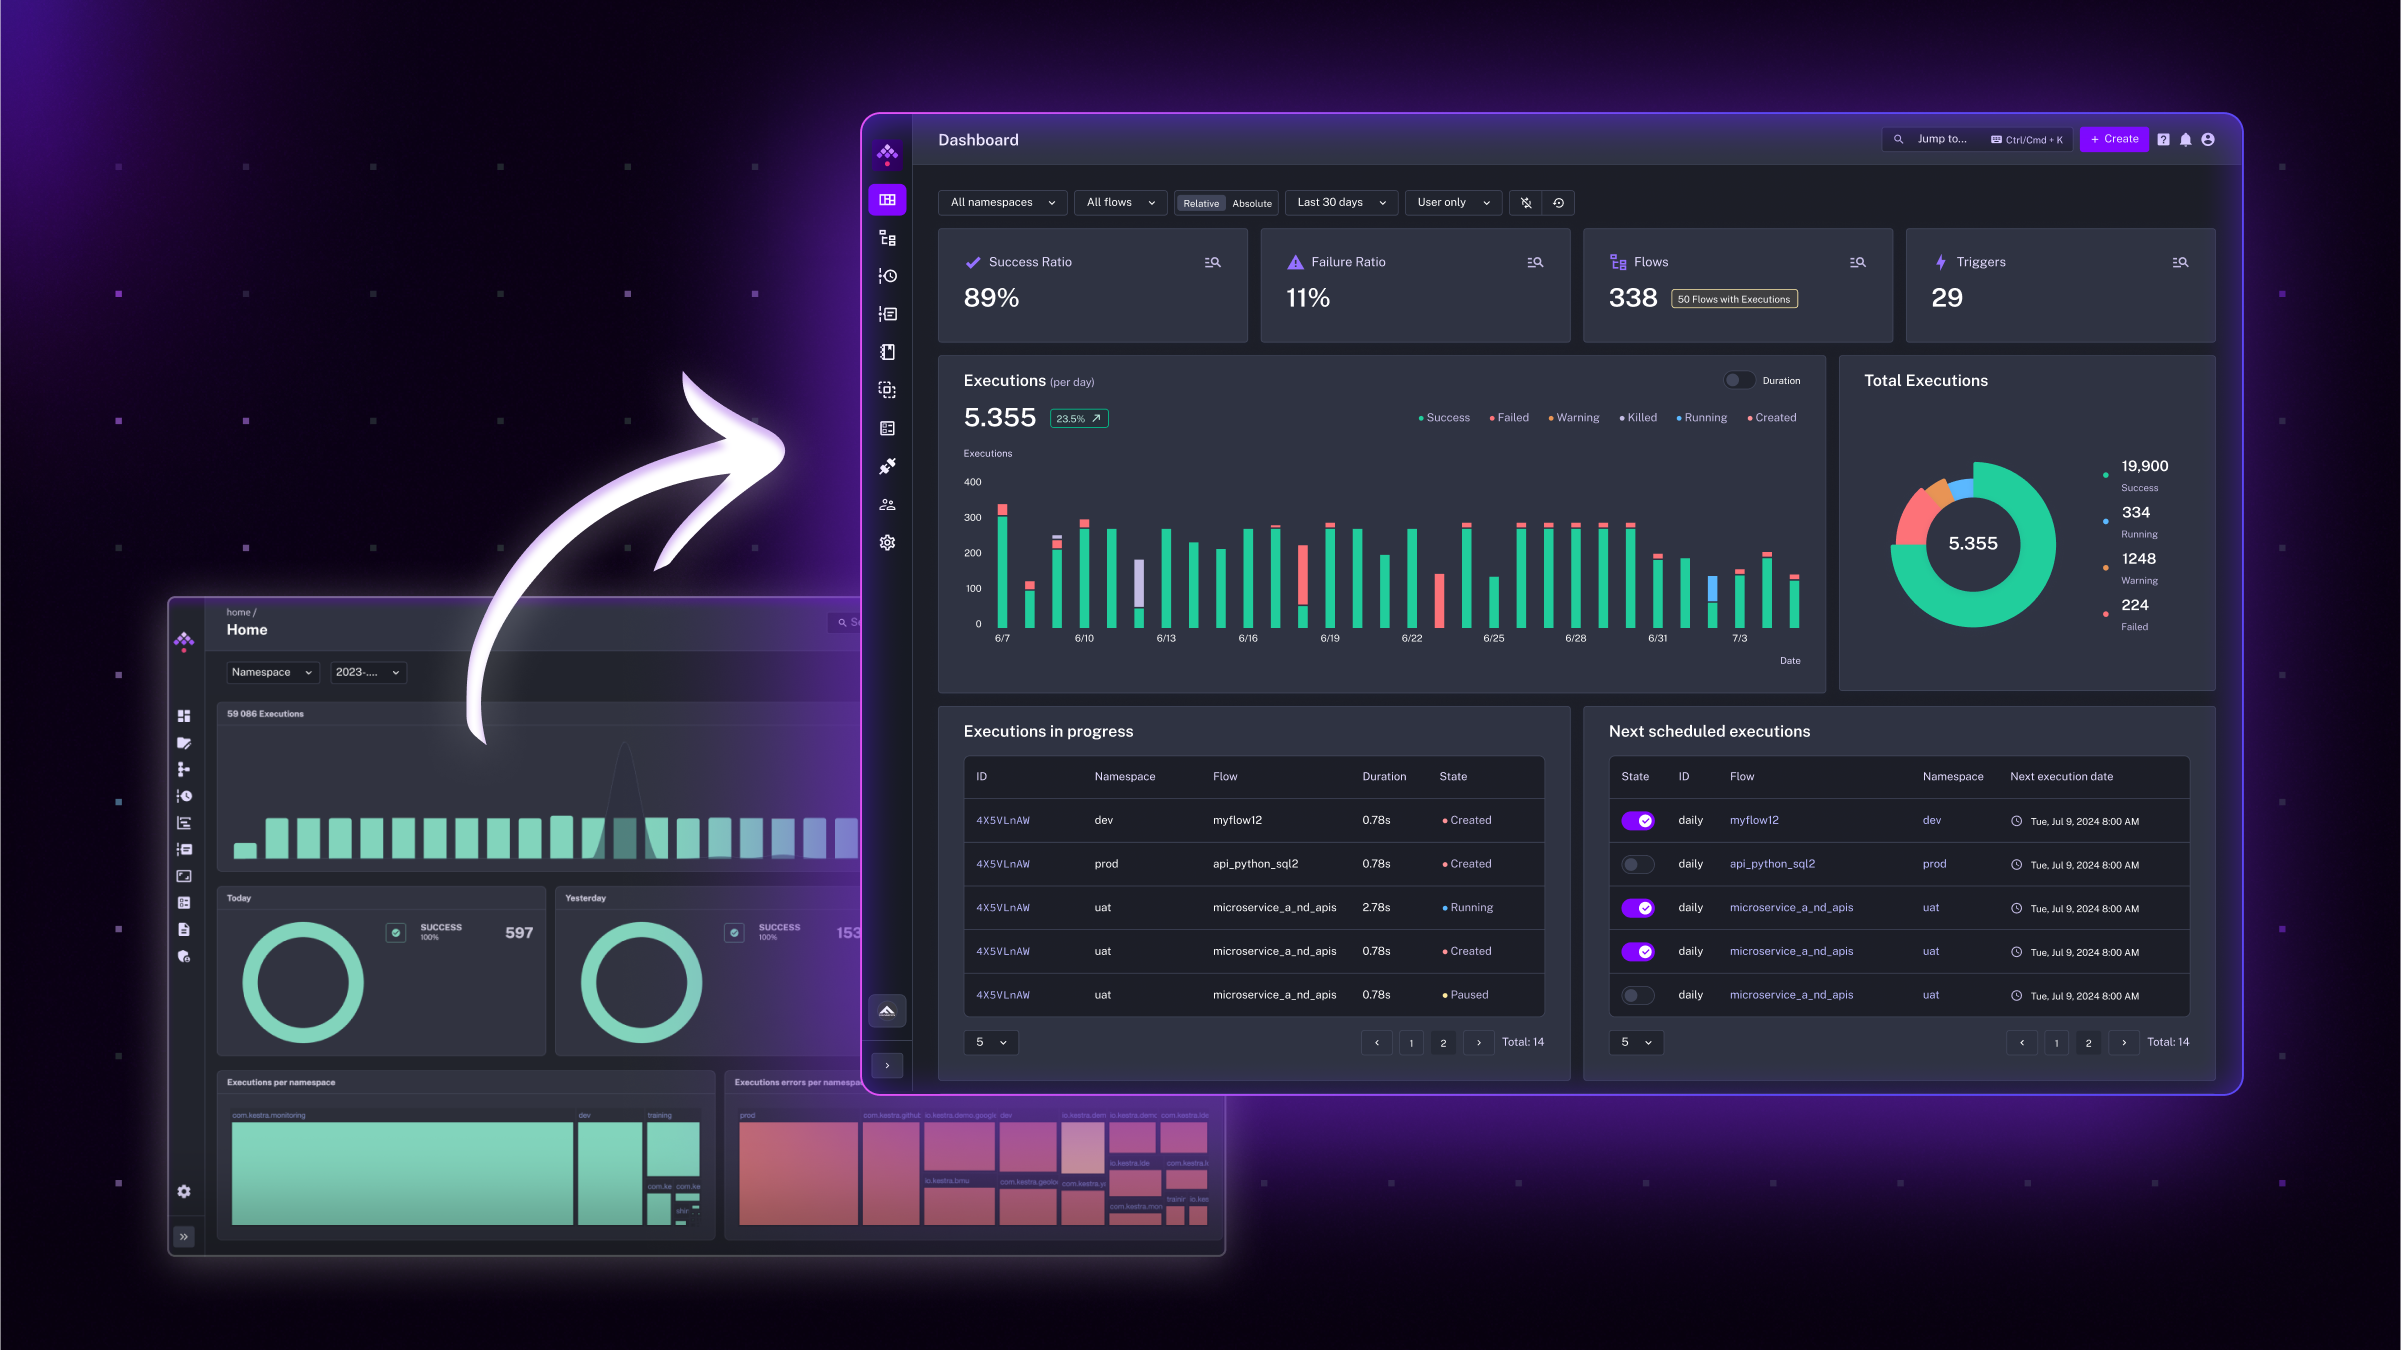Viewport: 2401px width, 1350px height.
Task: Click the Create button
Action: click(x=2113, y=139)
